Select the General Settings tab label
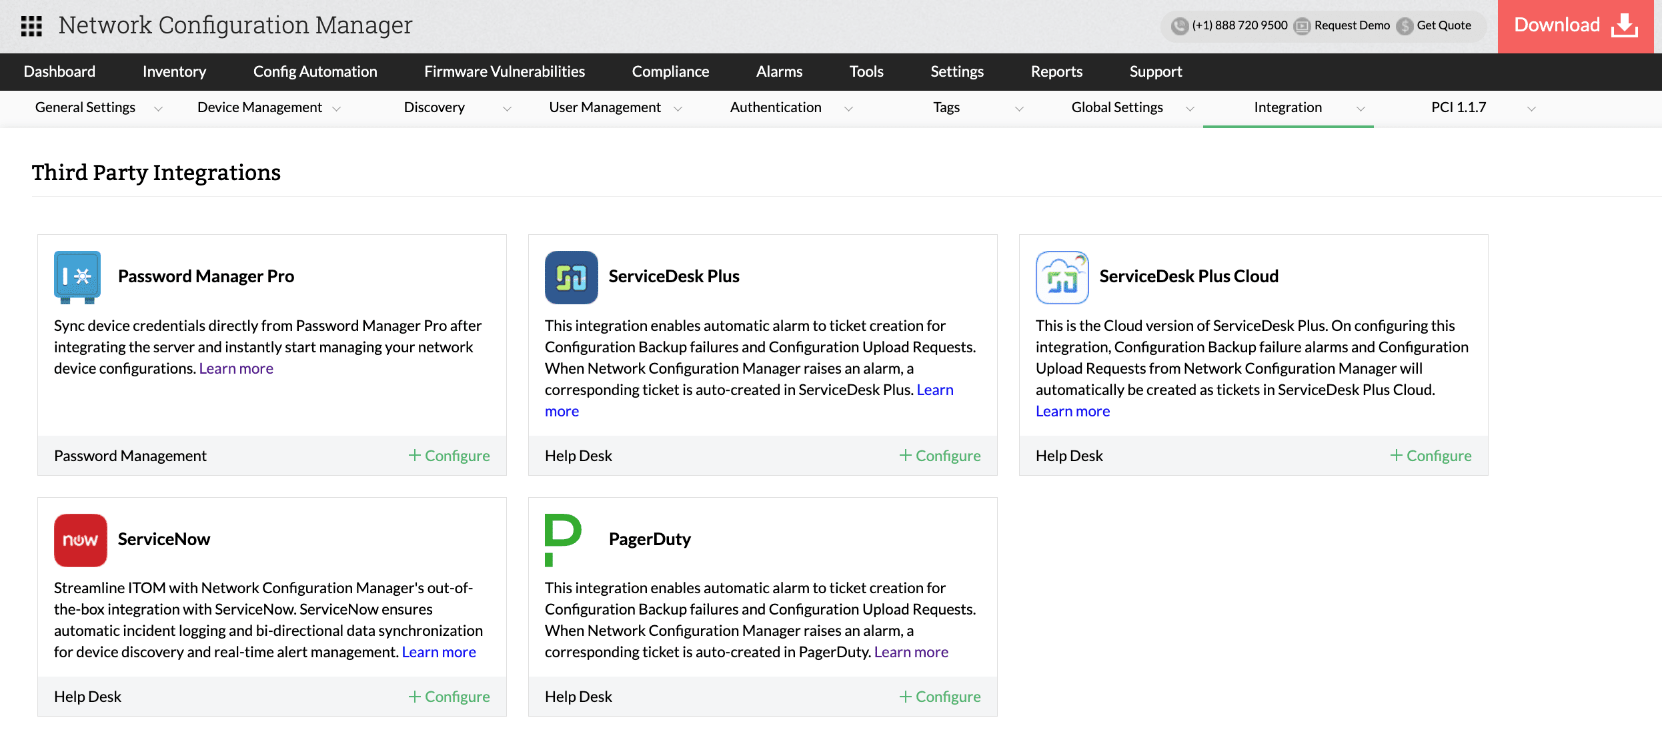Image resolution: width=1662 pixels, height=742 pixels. 85,108
